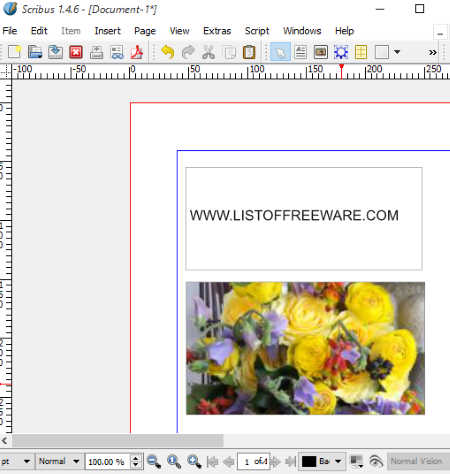
Task: Open an existing document file
Action: [35, 52]
